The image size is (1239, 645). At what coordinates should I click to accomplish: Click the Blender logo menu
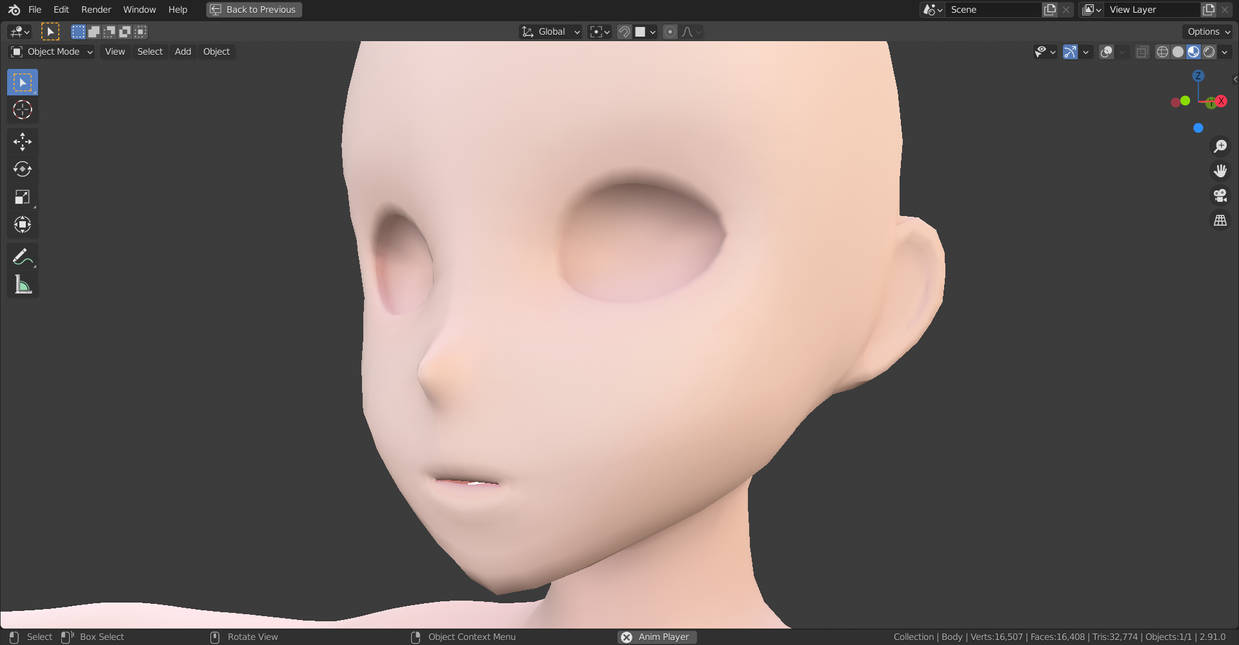14,9
